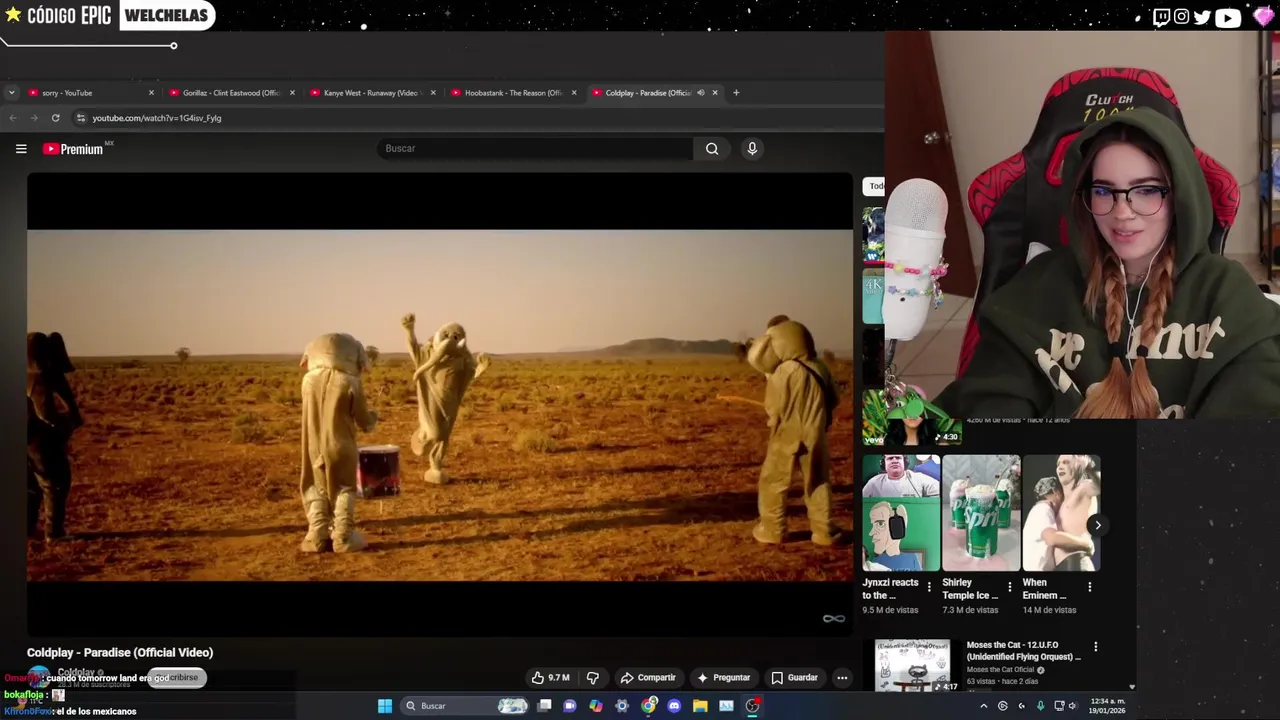Open Task View on the taskbar
The image size is (1280, 720).
[x=544, y=706]
